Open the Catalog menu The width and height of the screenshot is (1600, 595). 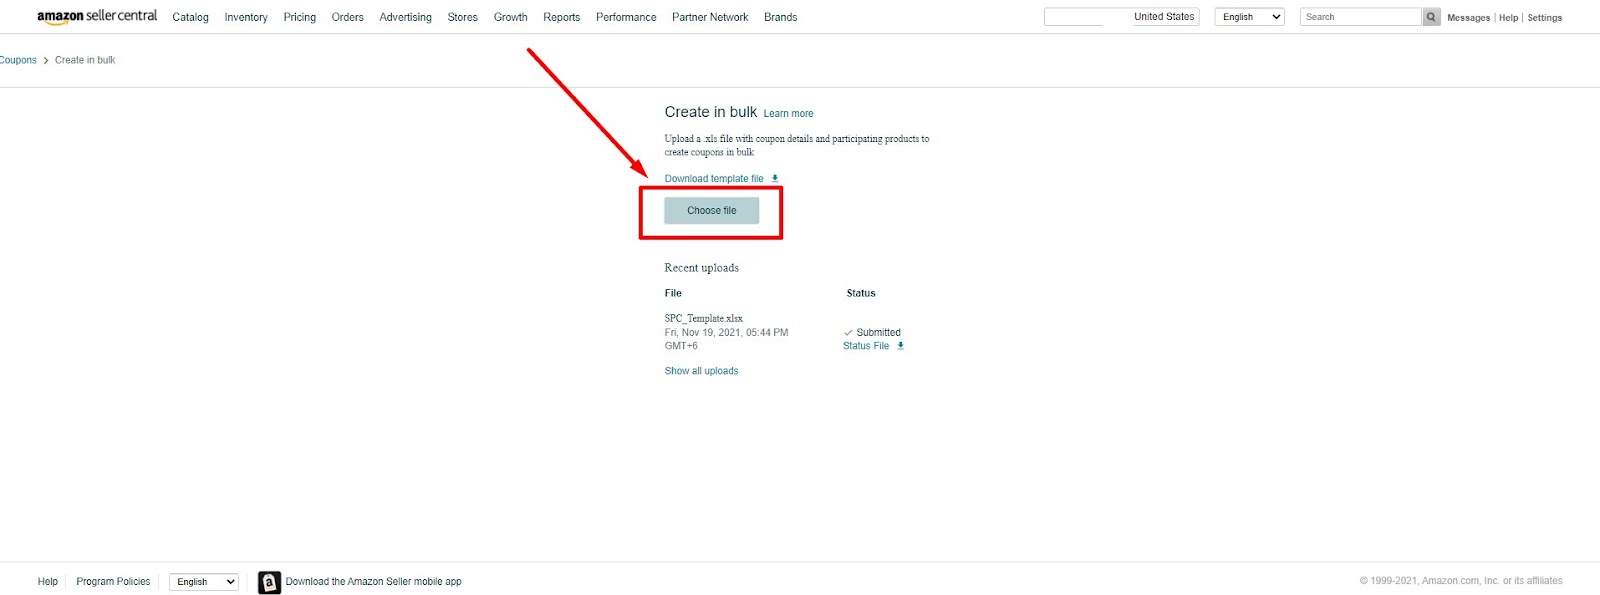pos(190,17)
